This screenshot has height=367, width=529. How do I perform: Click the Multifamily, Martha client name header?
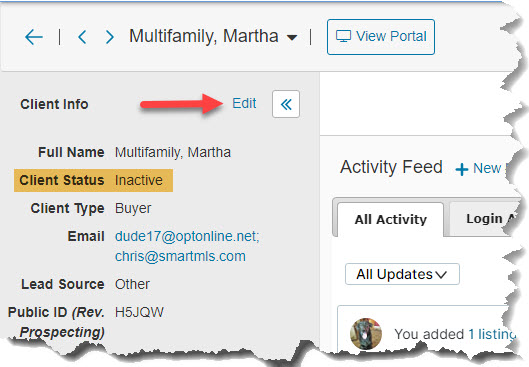(203, 36)
